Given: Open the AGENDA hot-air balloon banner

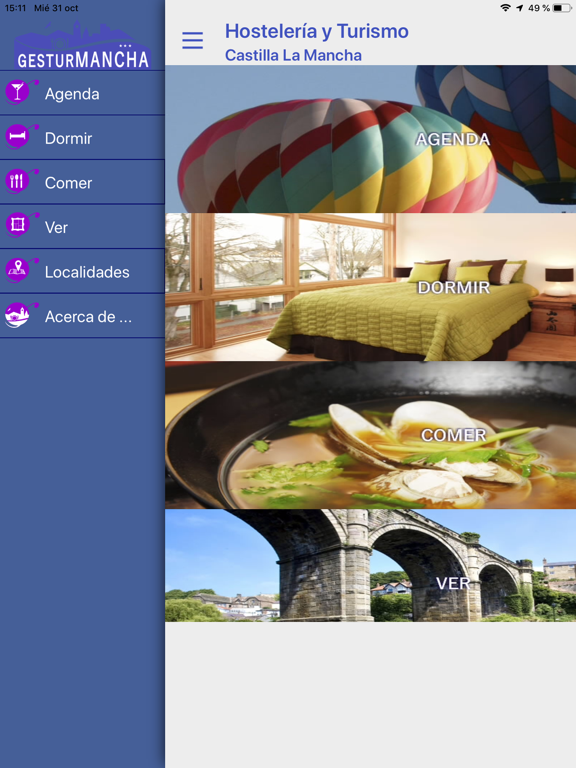Looking at the screenshot, I should pyautogui.click(x=370, y=139).
